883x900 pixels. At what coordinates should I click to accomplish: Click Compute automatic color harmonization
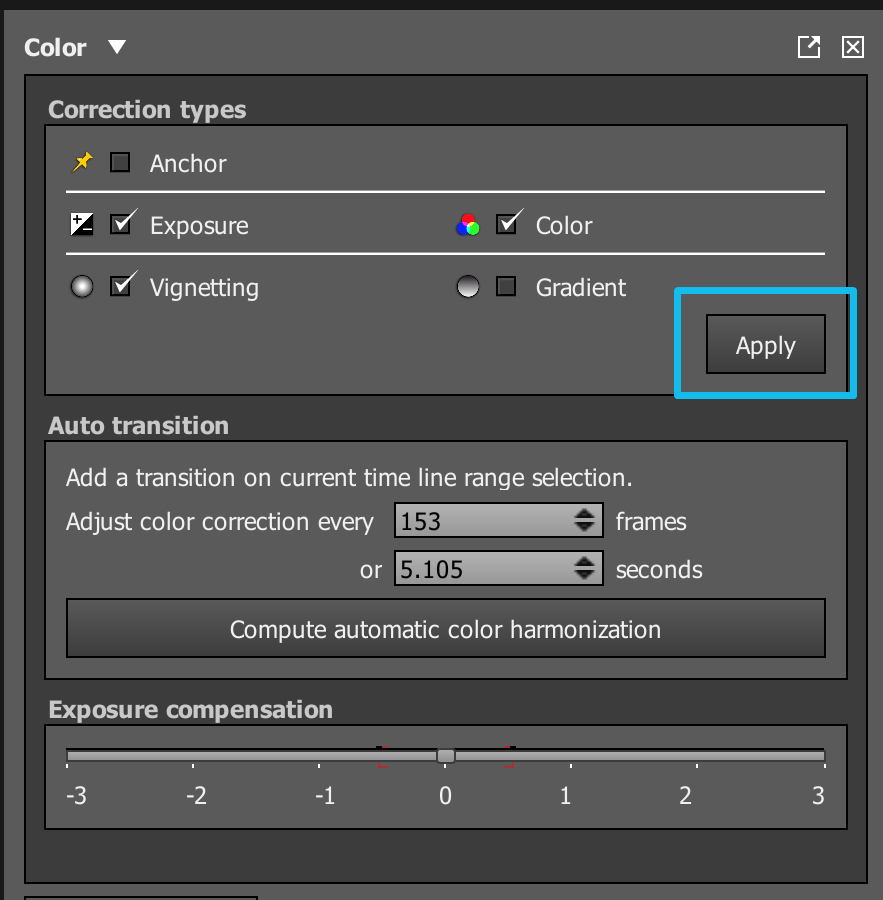click(445, 629)
